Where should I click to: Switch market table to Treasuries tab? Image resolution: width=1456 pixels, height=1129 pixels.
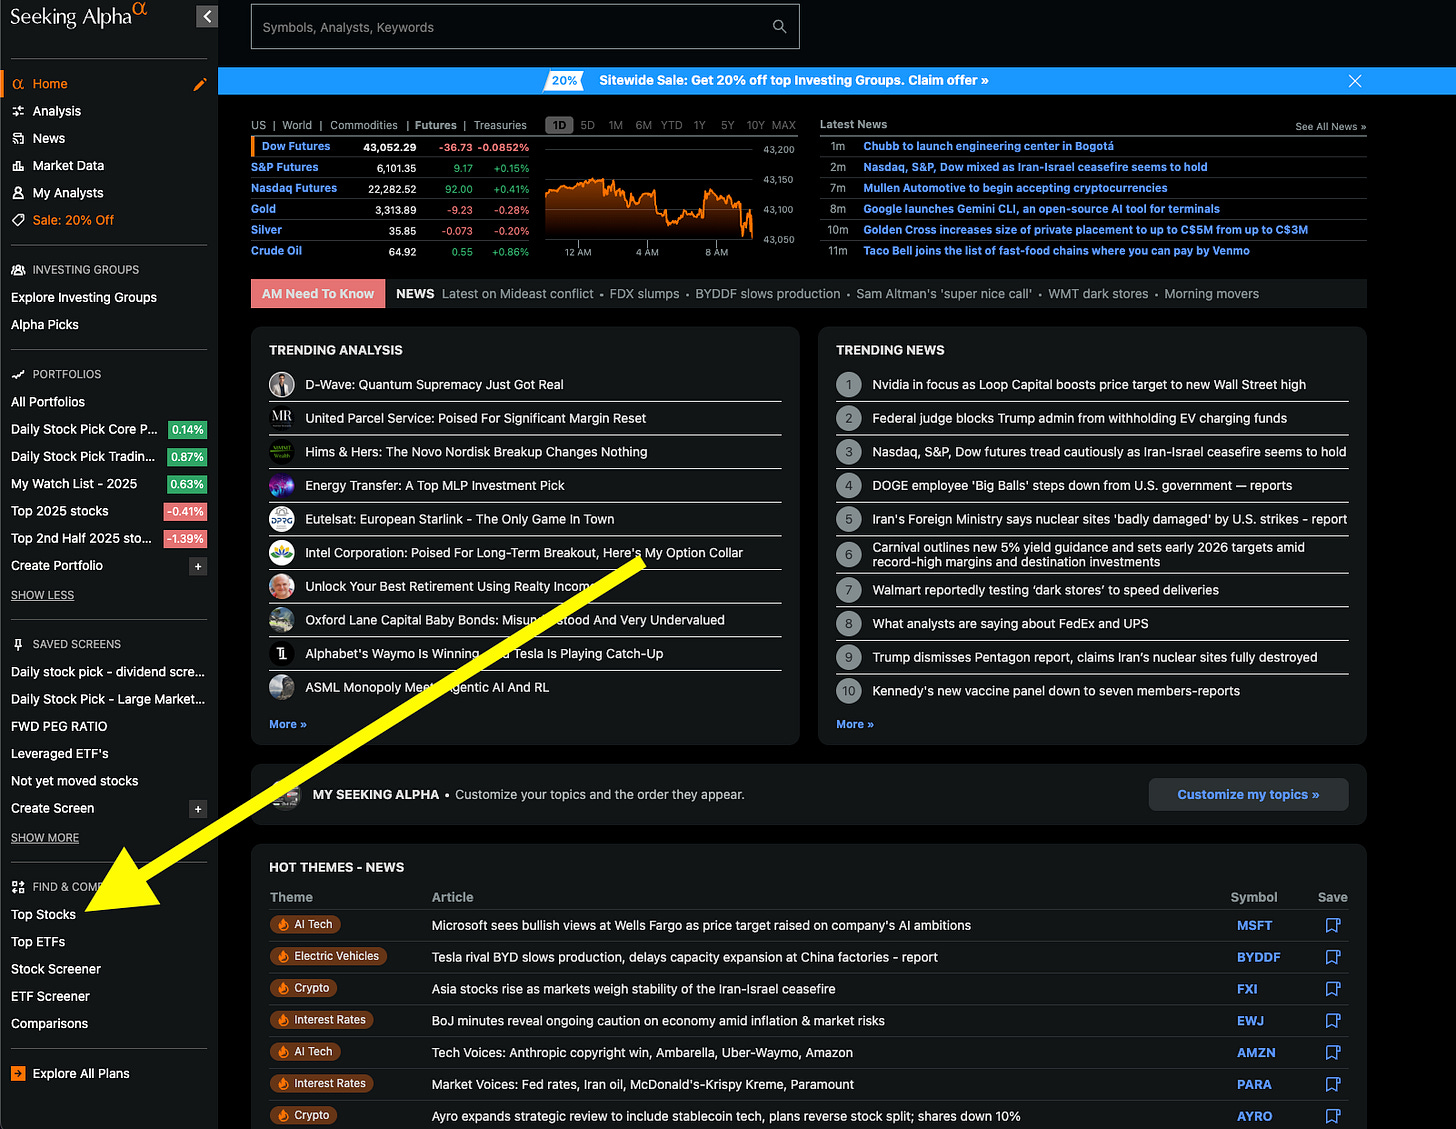click(x=500, y=126)
